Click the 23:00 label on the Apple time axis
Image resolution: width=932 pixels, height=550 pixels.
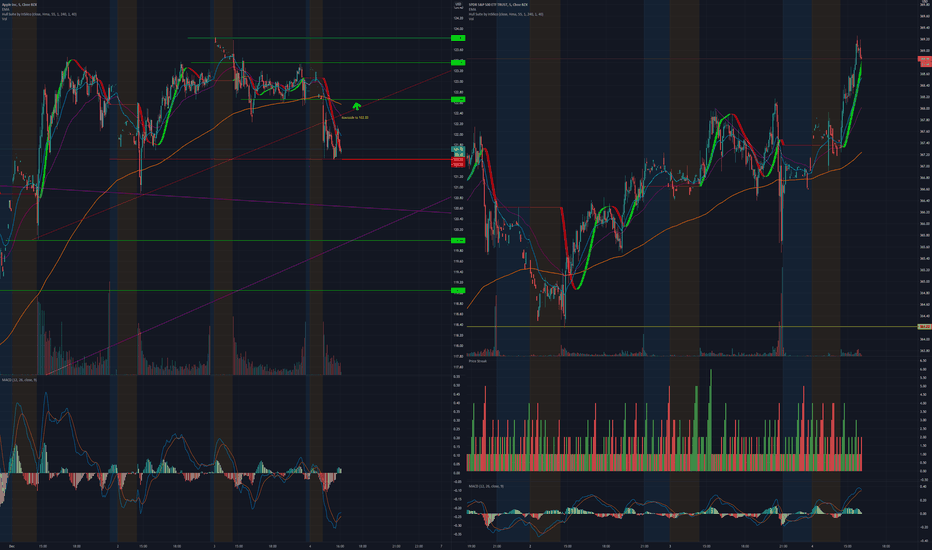click(x=418, y=546)
